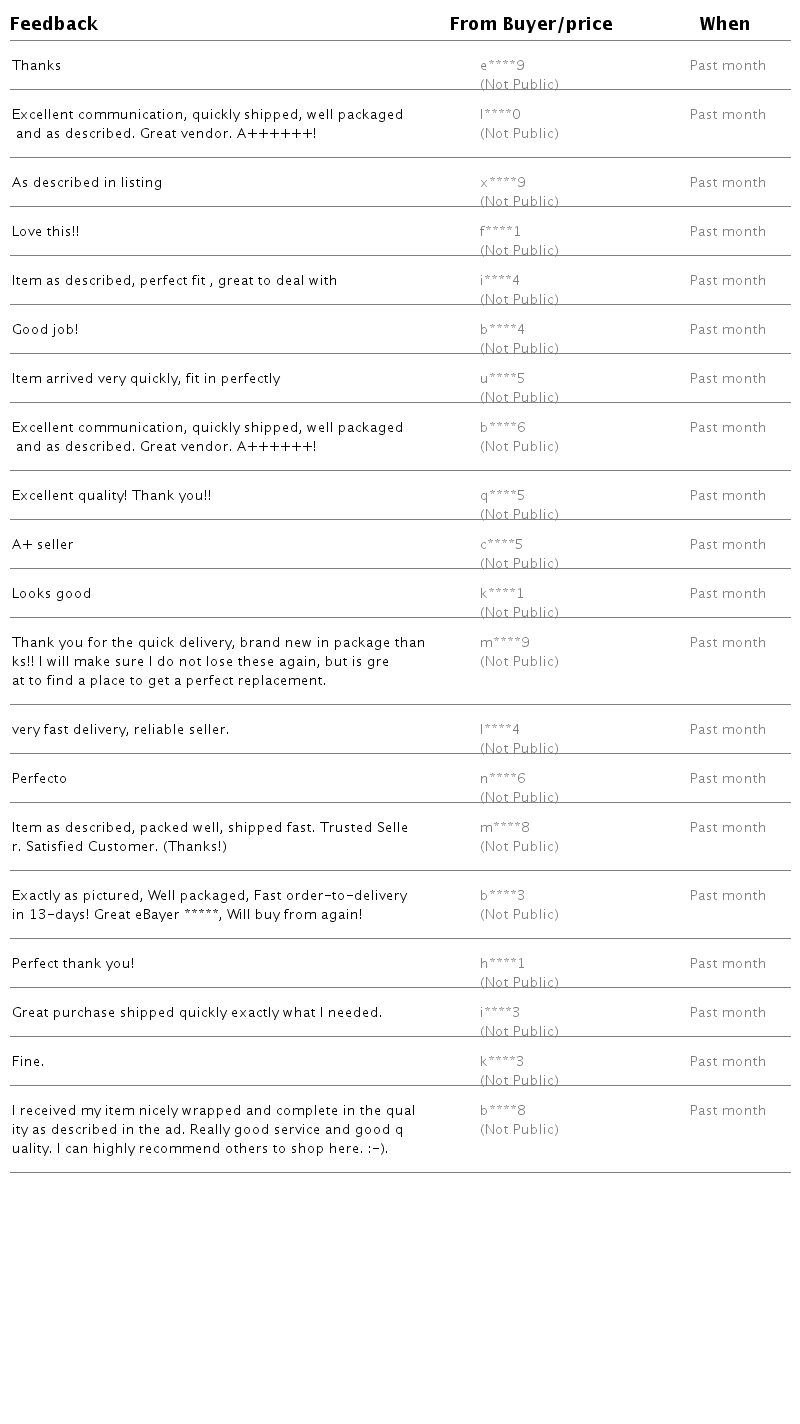800x1424 pixels.
Task: Select buyer m****9 name
Action: 505,643
